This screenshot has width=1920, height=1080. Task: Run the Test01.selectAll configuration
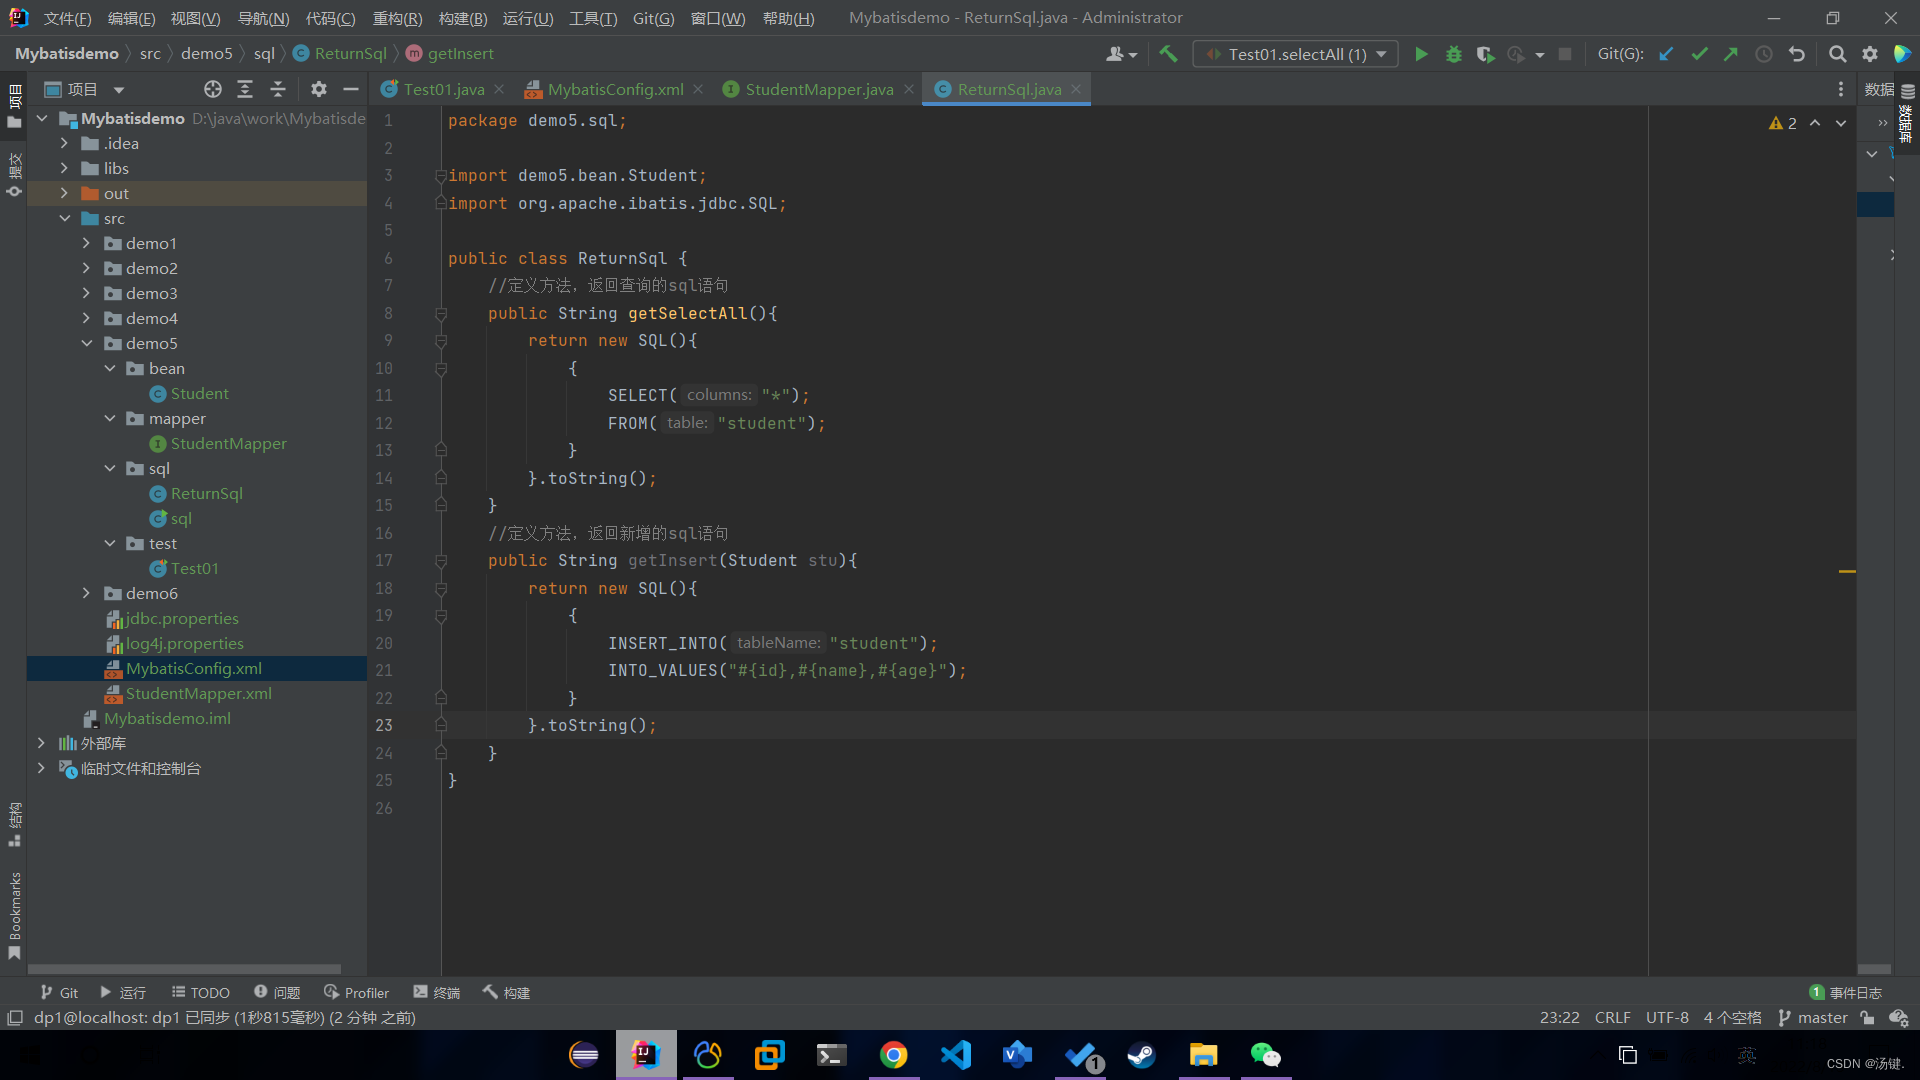tap(1421, 54)
